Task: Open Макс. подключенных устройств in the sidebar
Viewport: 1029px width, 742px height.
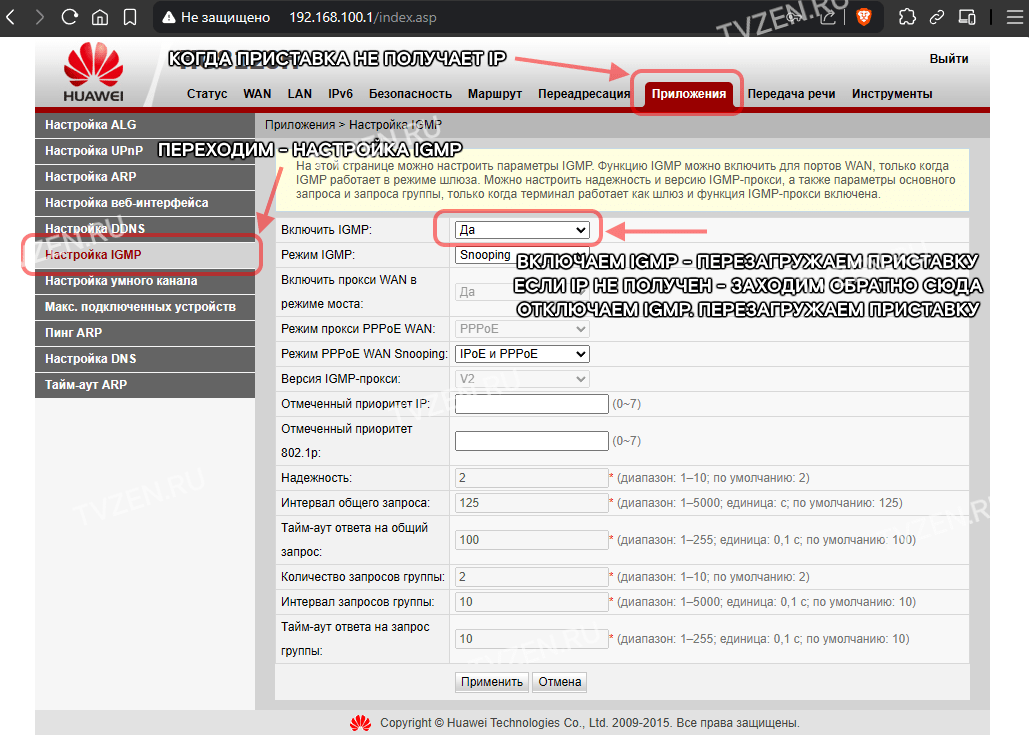Action: (145, 307)
